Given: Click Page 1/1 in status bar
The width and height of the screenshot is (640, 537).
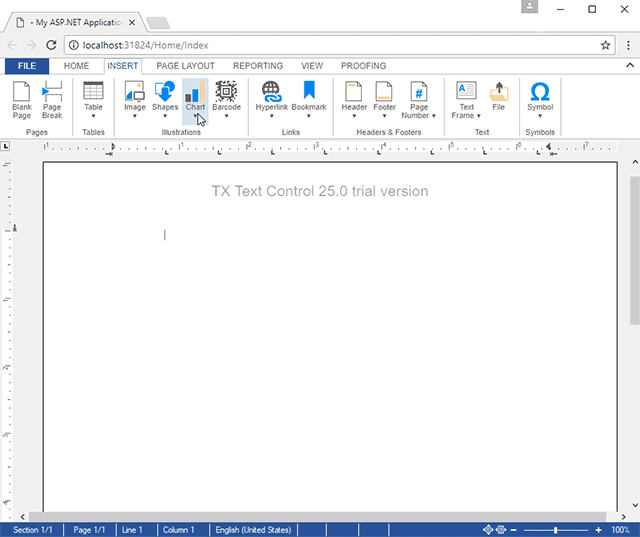Looking at the screenshot, I should [89, 530].
